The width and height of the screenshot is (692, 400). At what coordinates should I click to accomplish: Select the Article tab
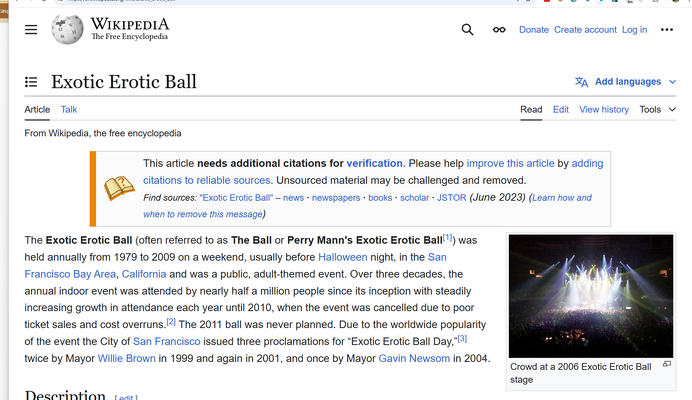coord(37,109)
